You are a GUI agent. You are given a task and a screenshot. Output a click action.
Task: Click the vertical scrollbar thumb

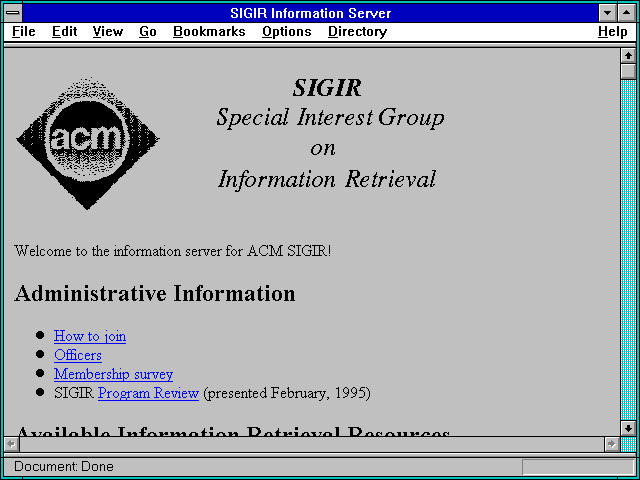click(628, 71)
